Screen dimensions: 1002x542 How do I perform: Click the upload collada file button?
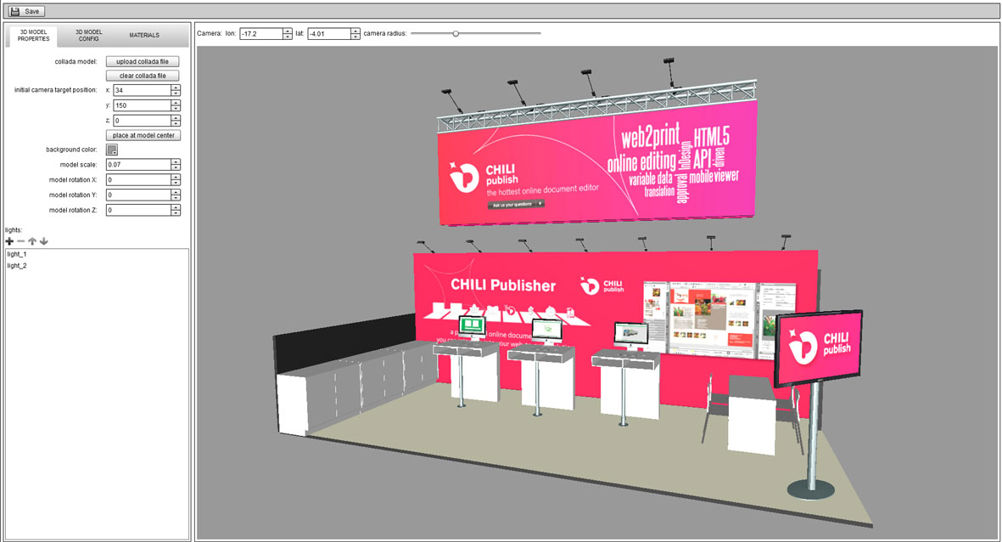pyautogui.click(x=143, y=61)
